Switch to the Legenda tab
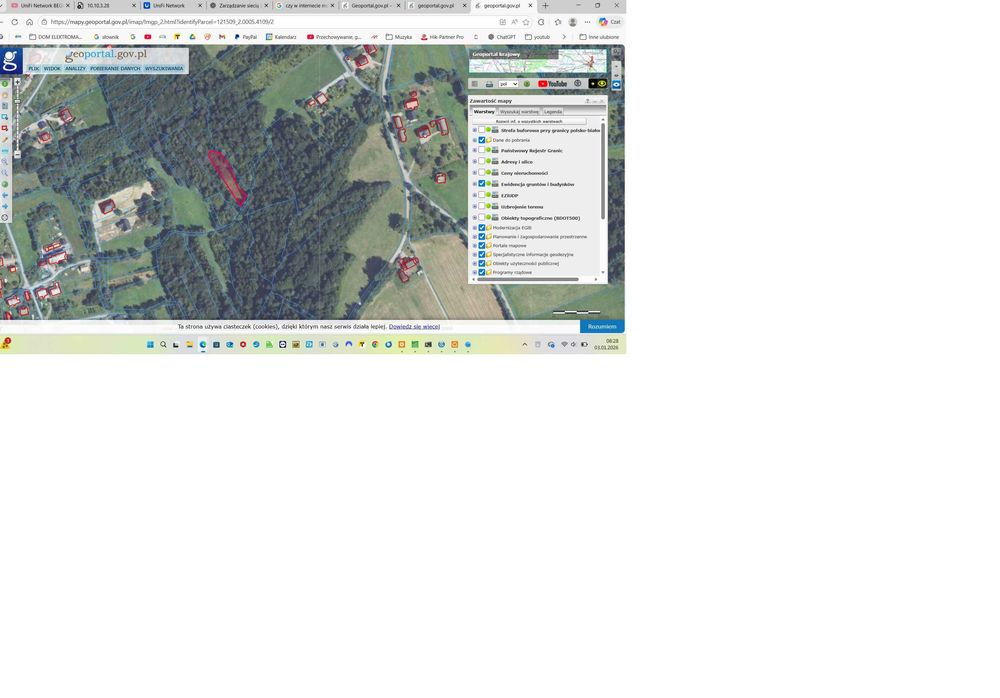The width and height of the screenshot is (1000, 698). (553, 112)
